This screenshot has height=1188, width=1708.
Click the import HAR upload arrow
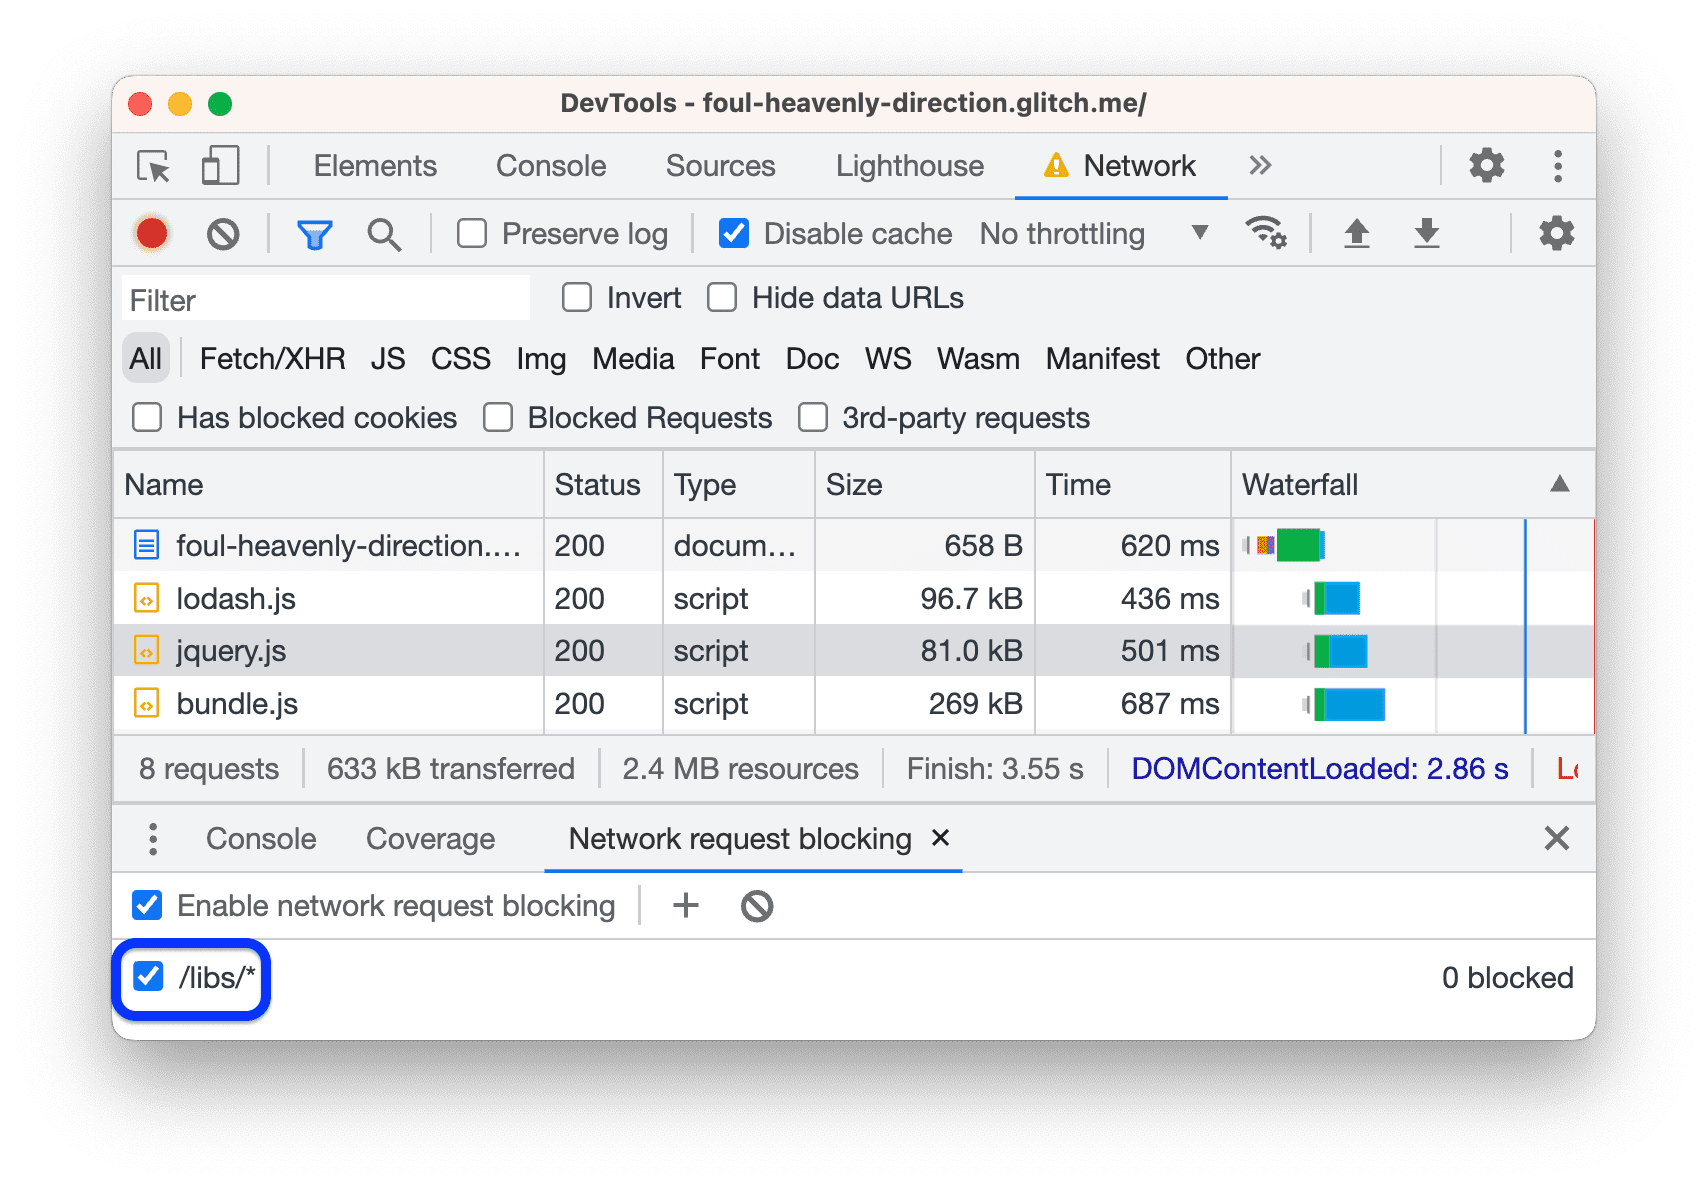(1356, 234)
